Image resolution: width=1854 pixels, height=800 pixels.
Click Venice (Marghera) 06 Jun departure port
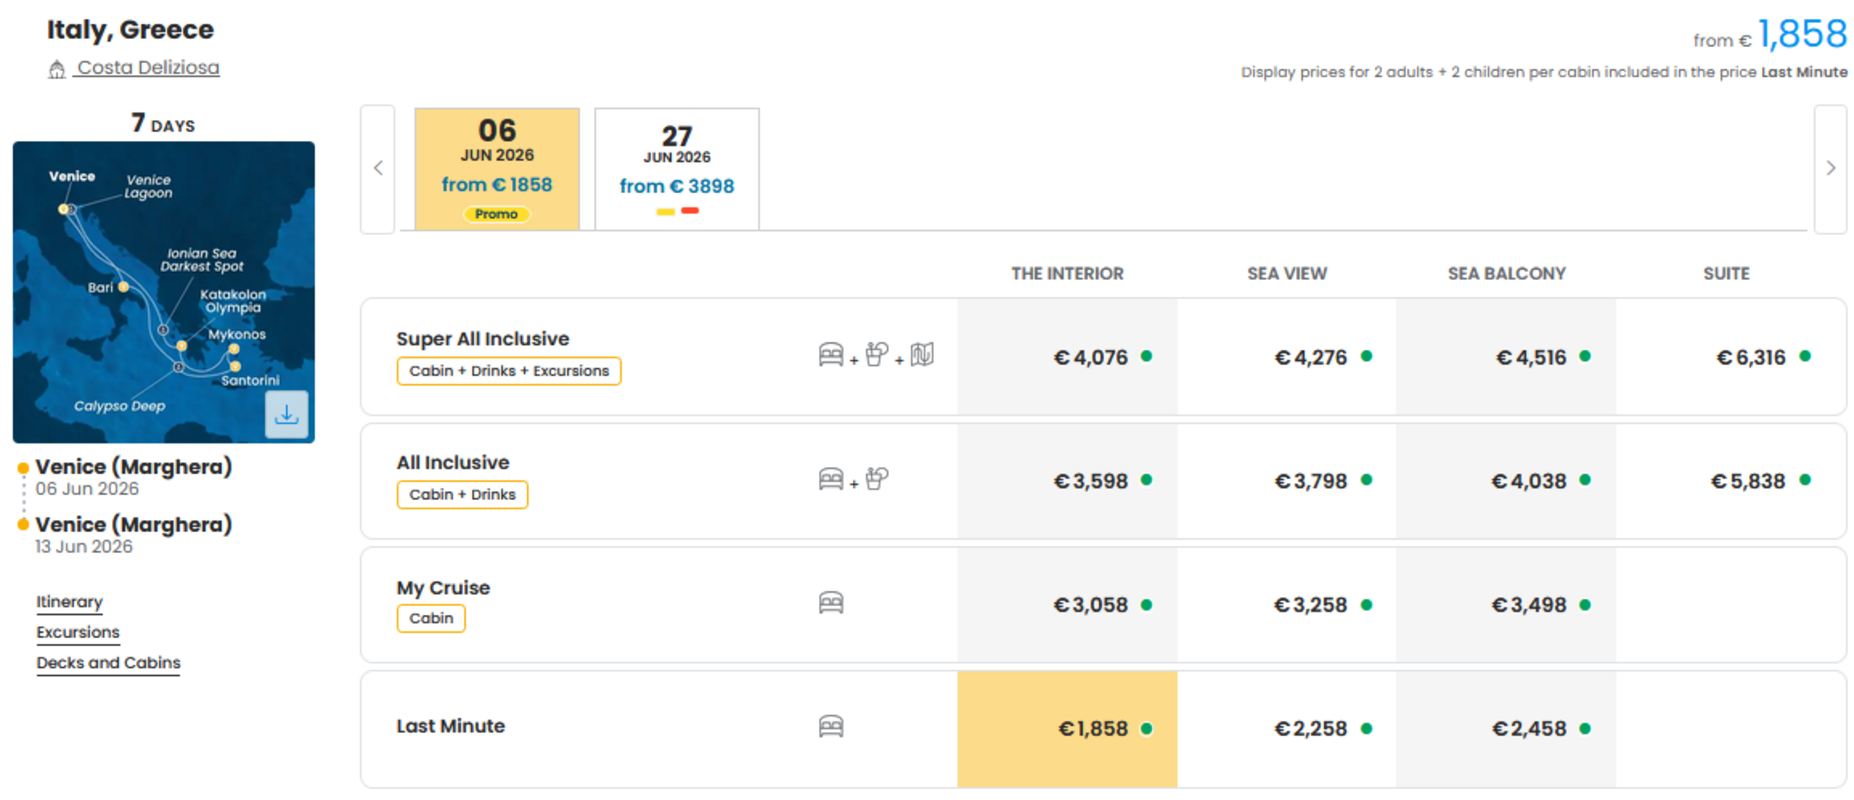[x=134, y=467]
